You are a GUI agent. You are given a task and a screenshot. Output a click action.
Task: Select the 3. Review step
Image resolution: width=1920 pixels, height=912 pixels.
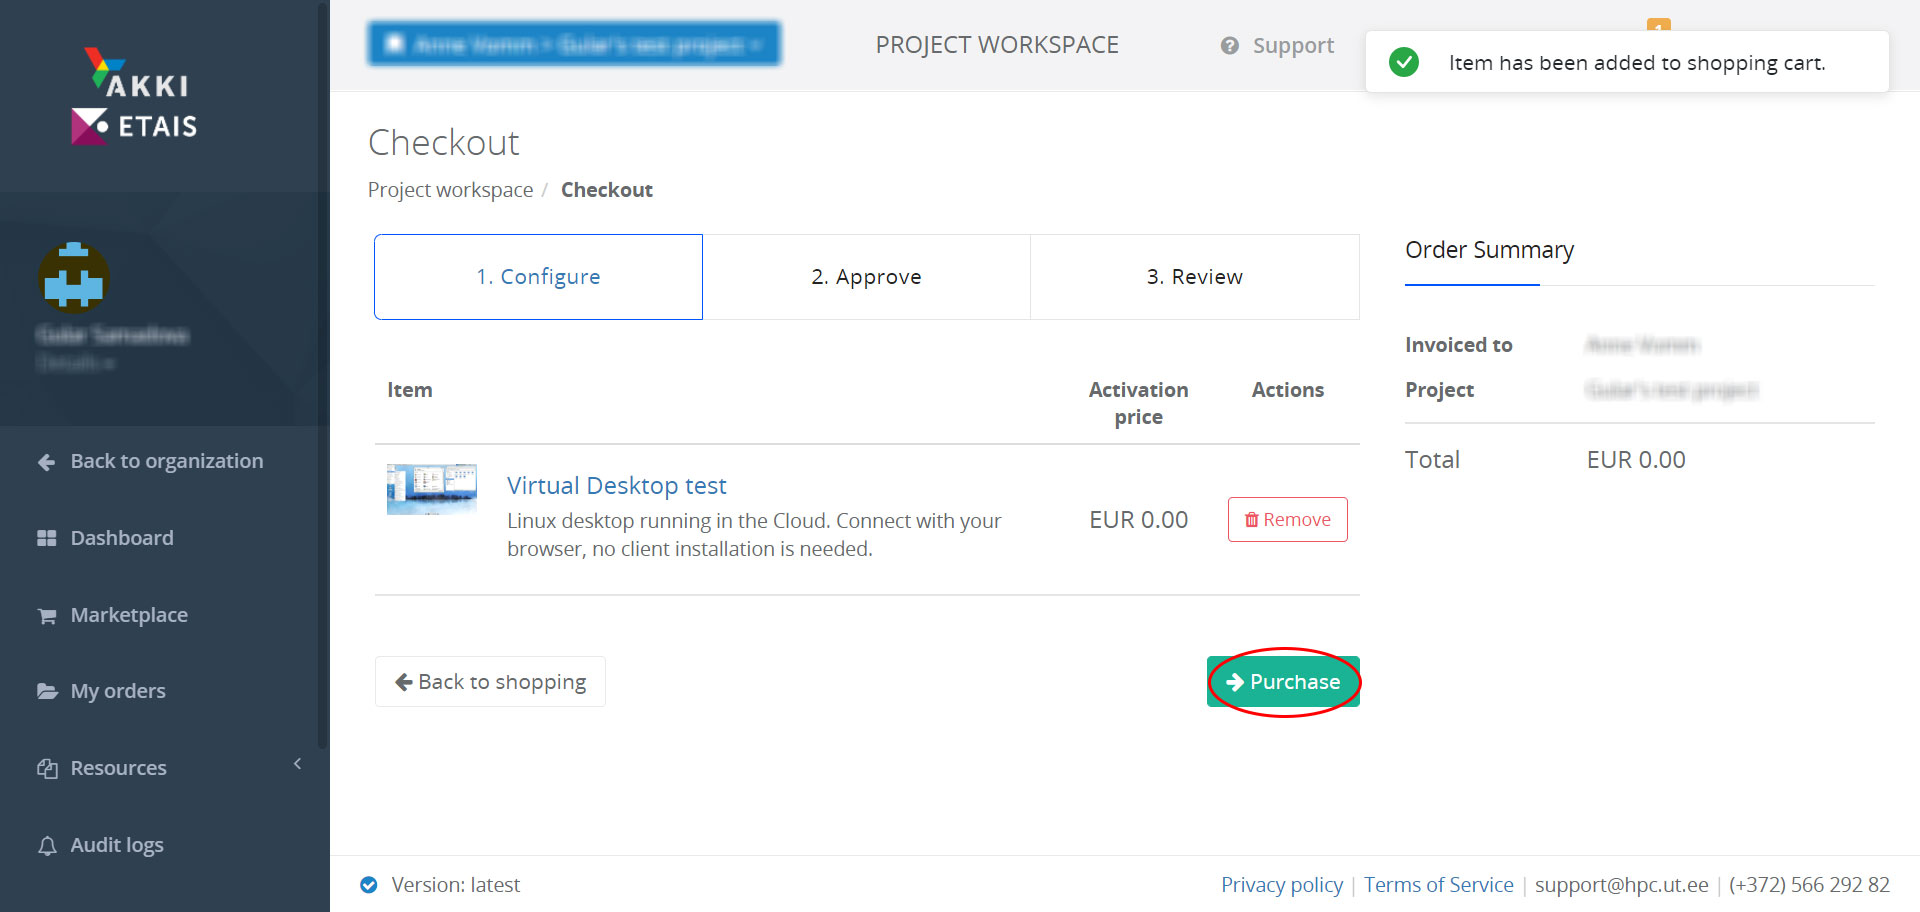pyautogui.click(x=1195, y=277)
